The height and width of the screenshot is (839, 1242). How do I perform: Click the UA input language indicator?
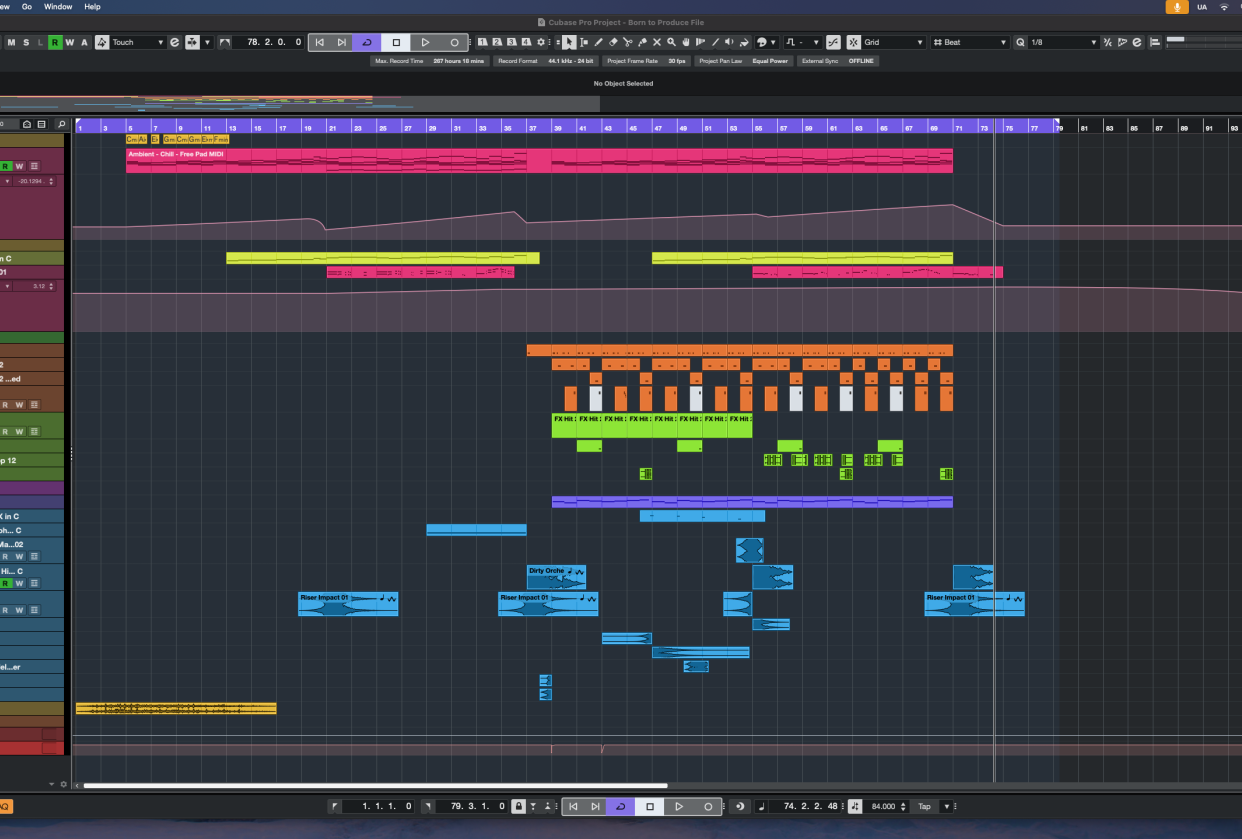1201,6
